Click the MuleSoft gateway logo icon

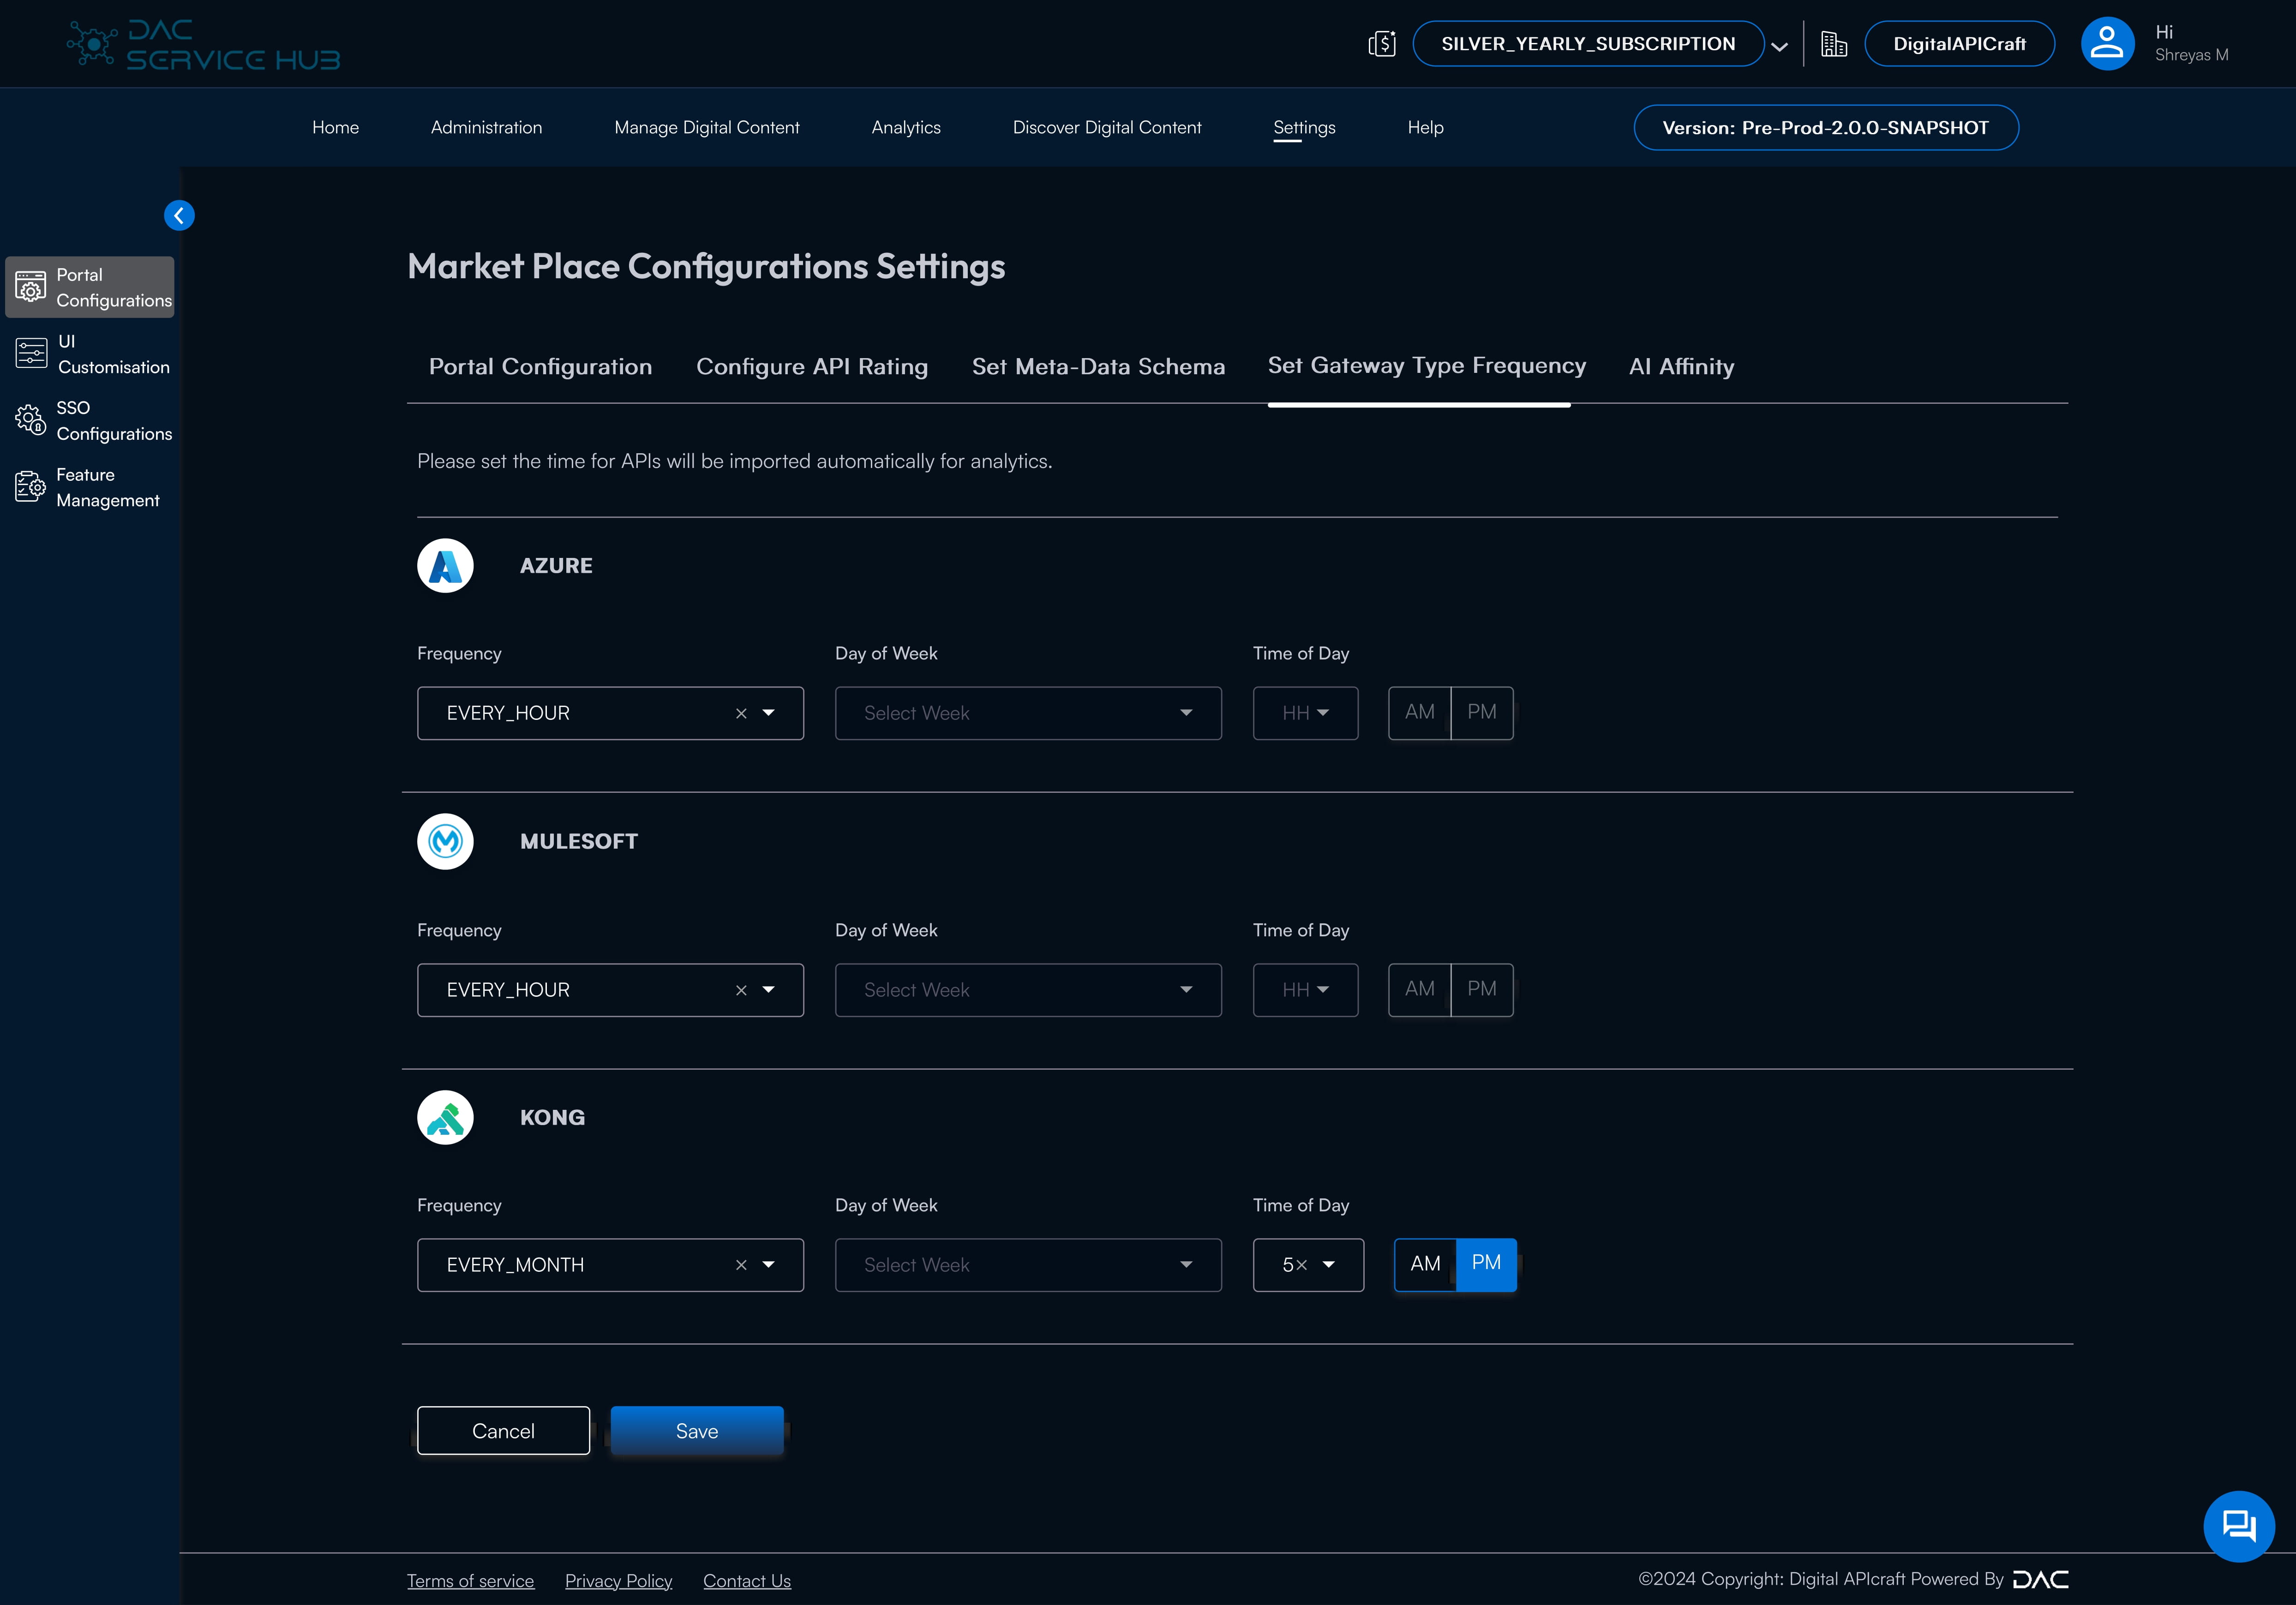(445, 841)
